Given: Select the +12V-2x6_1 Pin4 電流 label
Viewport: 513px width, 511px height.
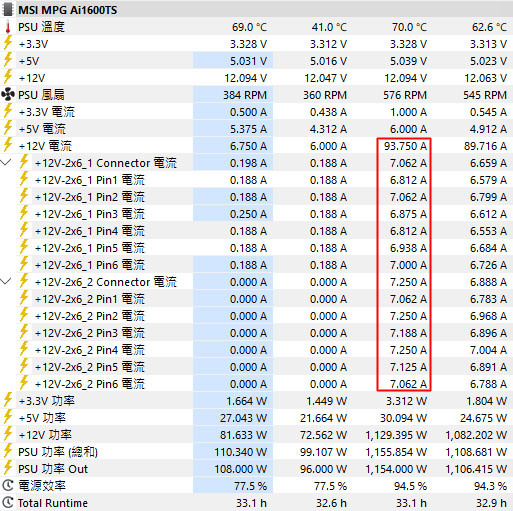Looking at the screenshot, I should tap(90, 231).
